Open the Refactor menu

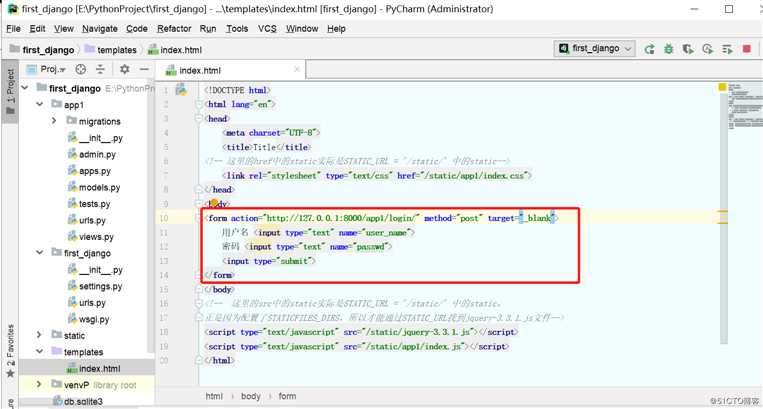(x=174, y=29)
